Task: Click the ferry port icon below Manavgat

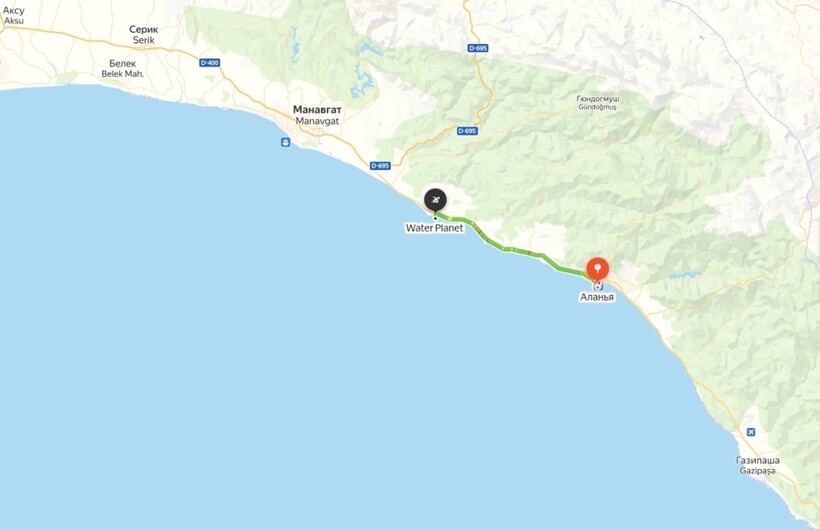Action: (x=285, y=142)
